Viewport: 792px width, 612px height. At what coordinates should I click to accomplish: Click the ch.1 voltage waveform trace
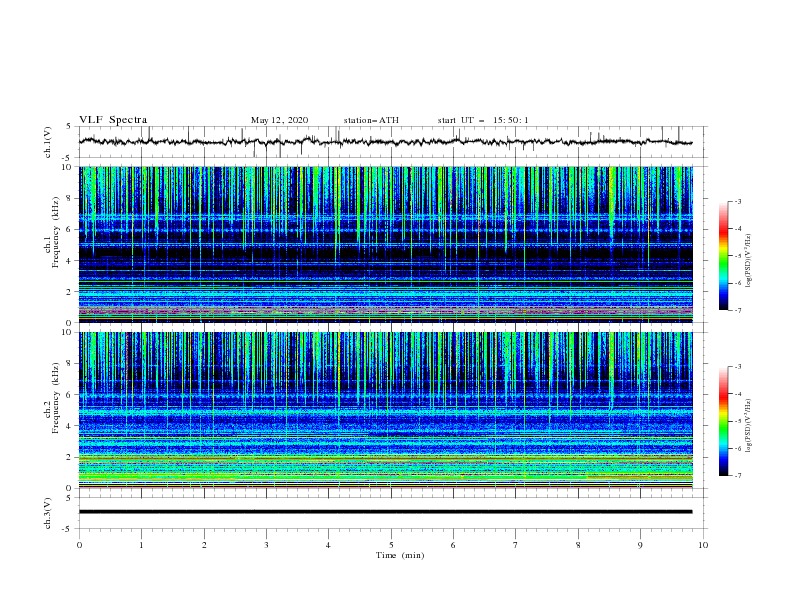pos(385,142)
